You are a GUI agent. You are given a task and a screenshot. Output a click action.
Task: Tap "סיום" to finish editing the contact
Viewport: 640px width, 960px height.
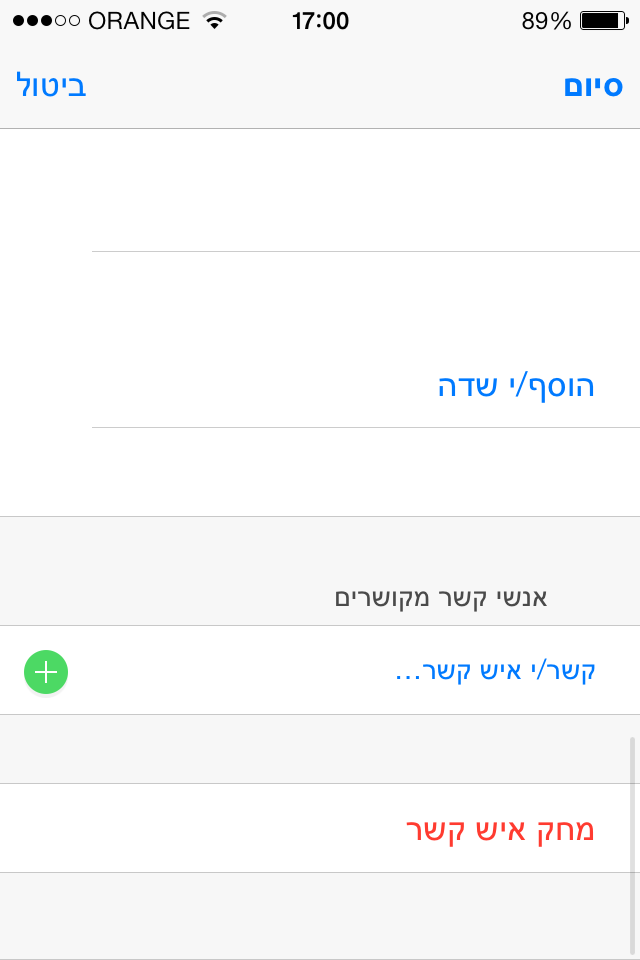tap(593, 85)
